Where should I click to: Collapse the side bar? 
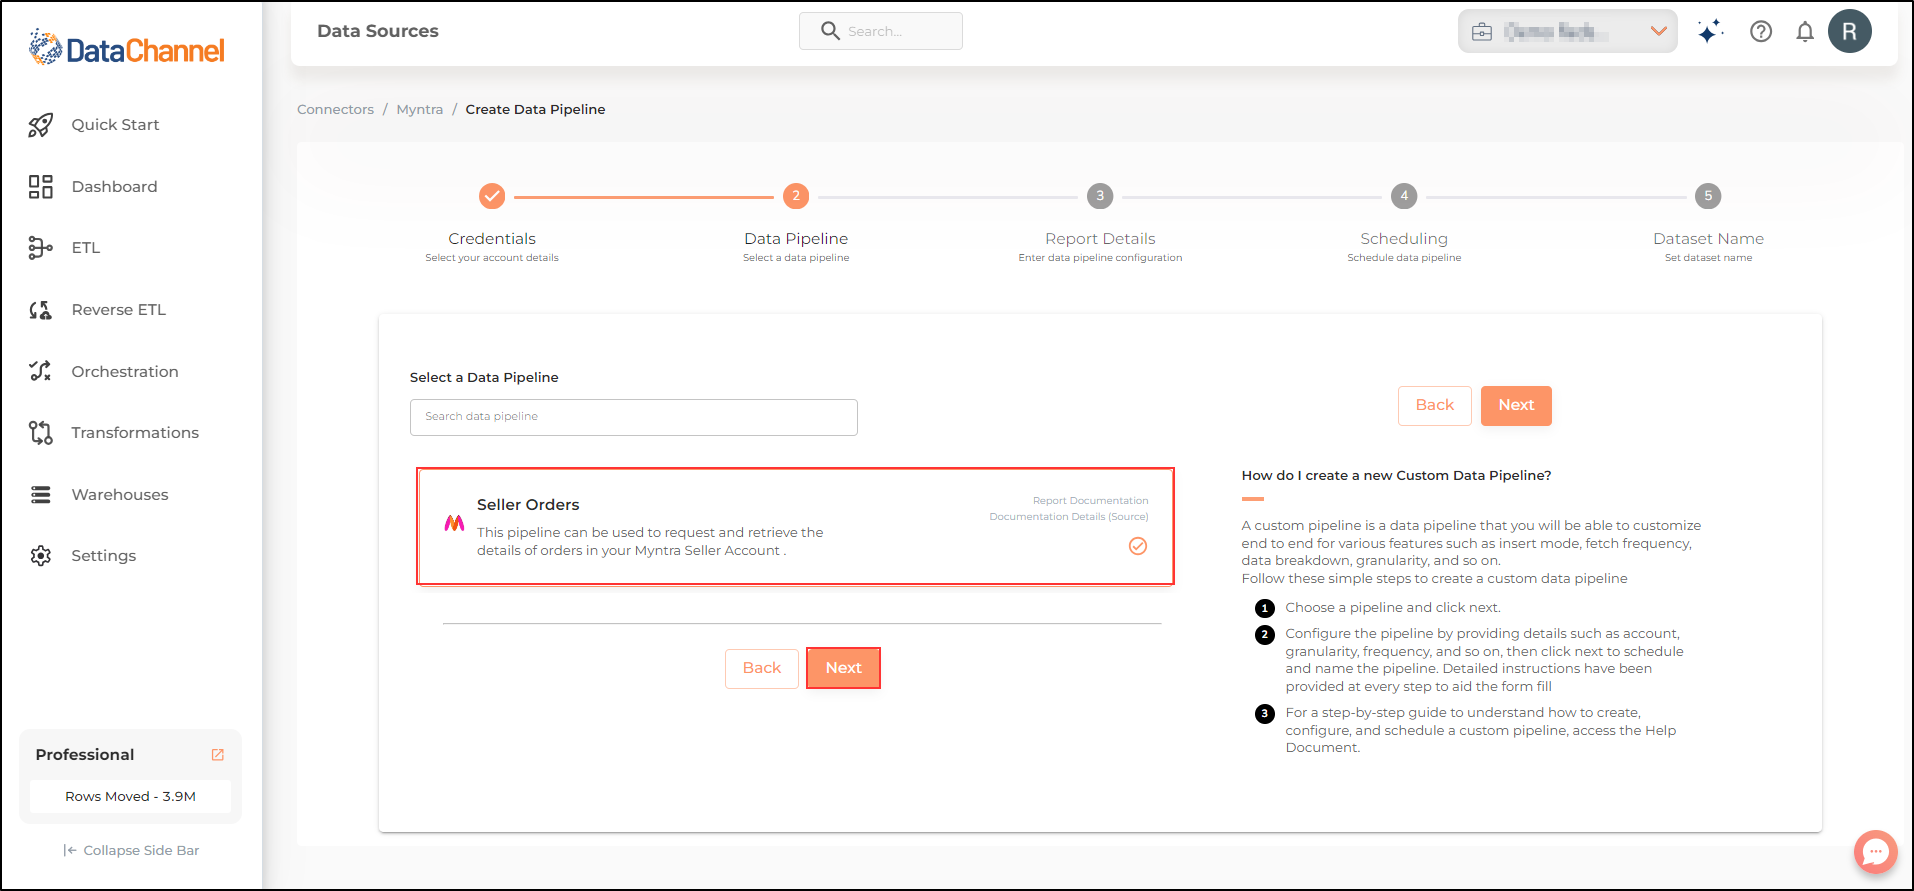131,851
